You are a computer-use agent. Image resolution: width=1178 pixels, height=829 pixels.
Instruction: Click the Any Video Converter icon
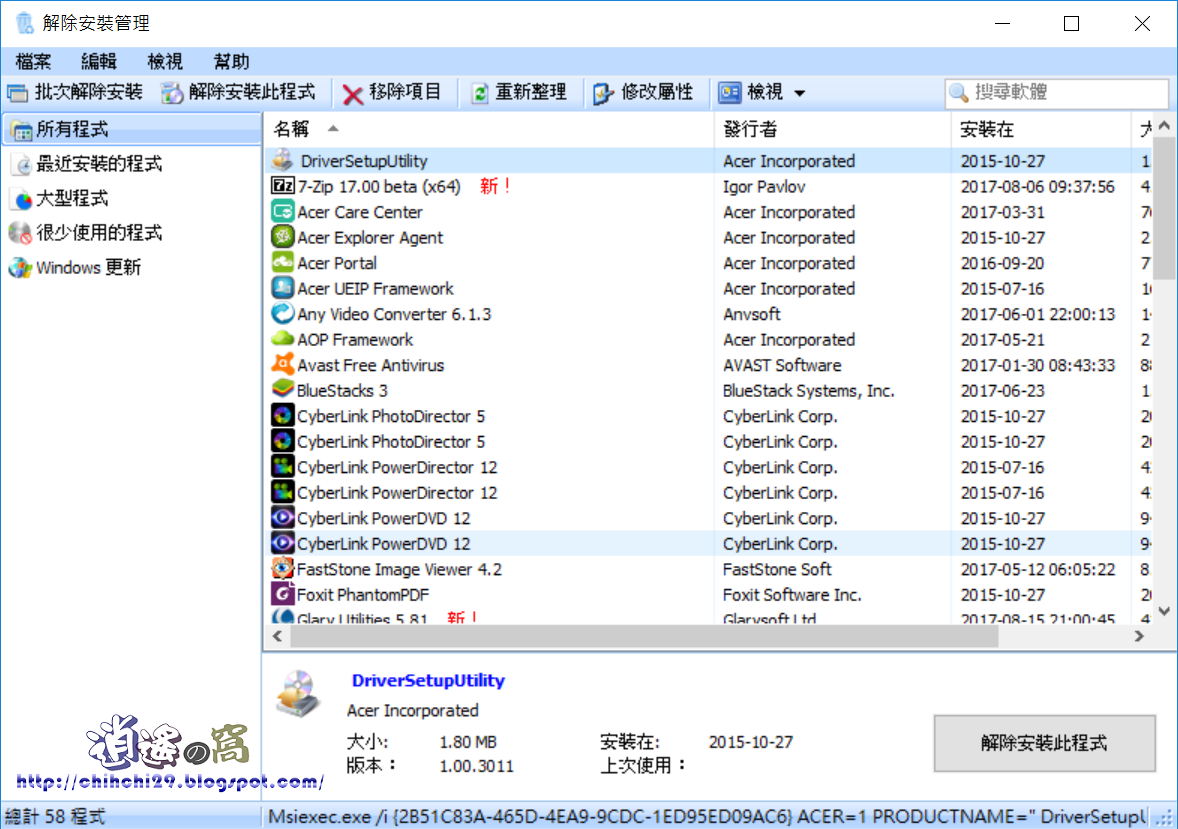coord(282,313)
